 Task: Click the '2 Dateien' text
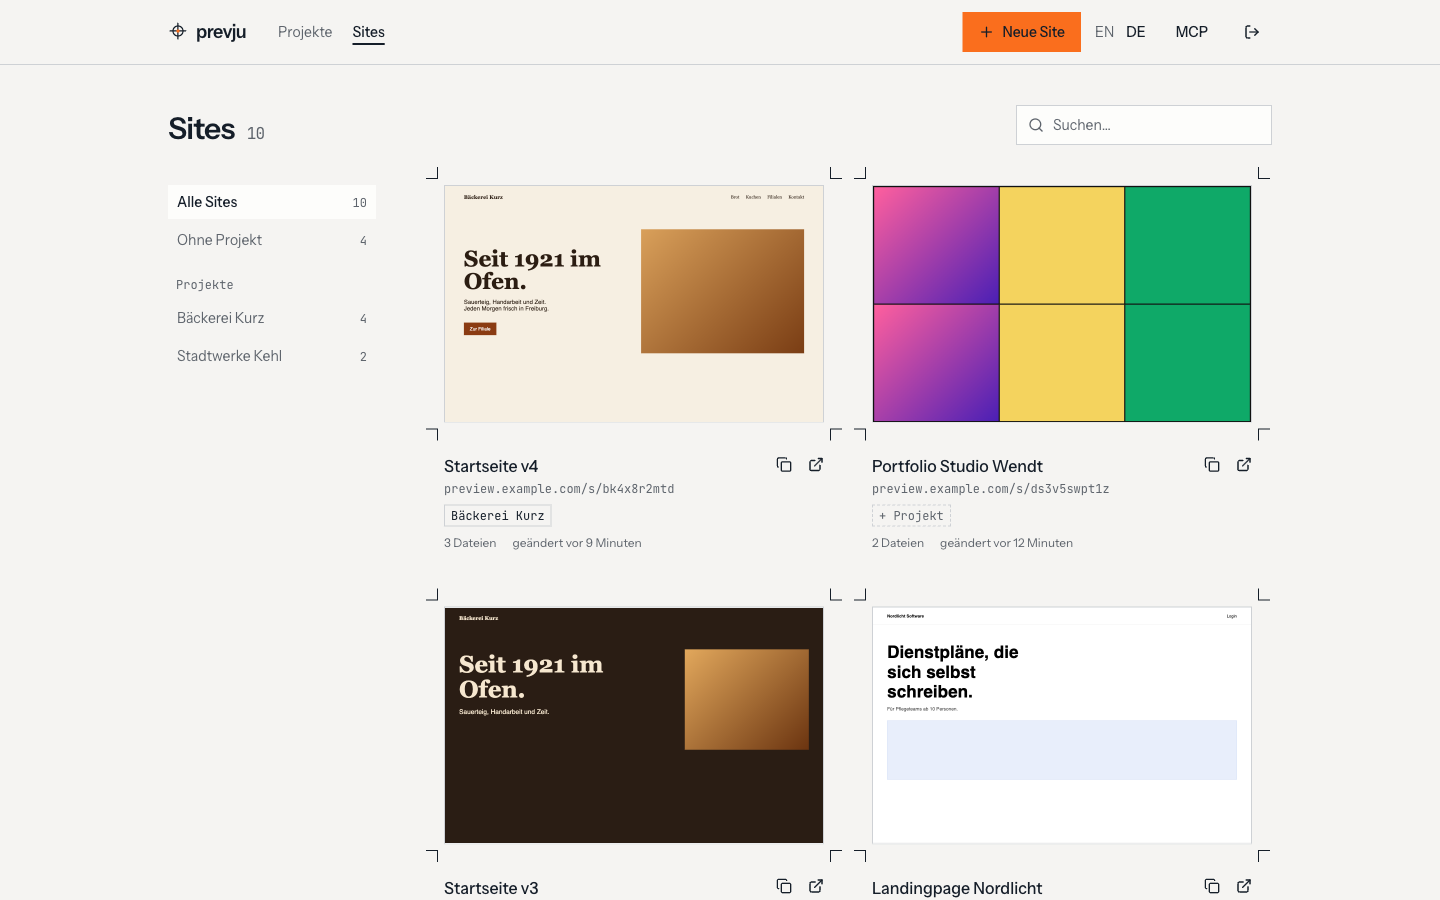(898, 543)
